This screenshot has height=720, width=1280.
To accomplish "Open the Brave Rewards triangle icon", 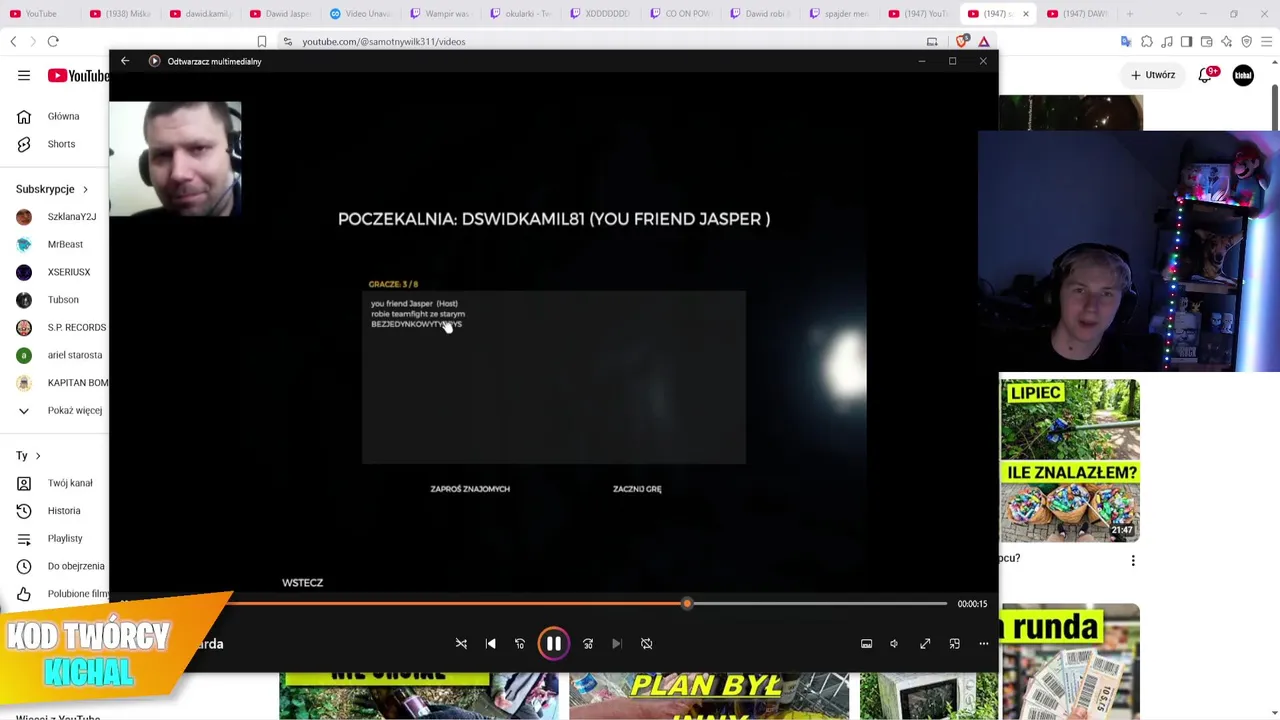I will (984, 41).
